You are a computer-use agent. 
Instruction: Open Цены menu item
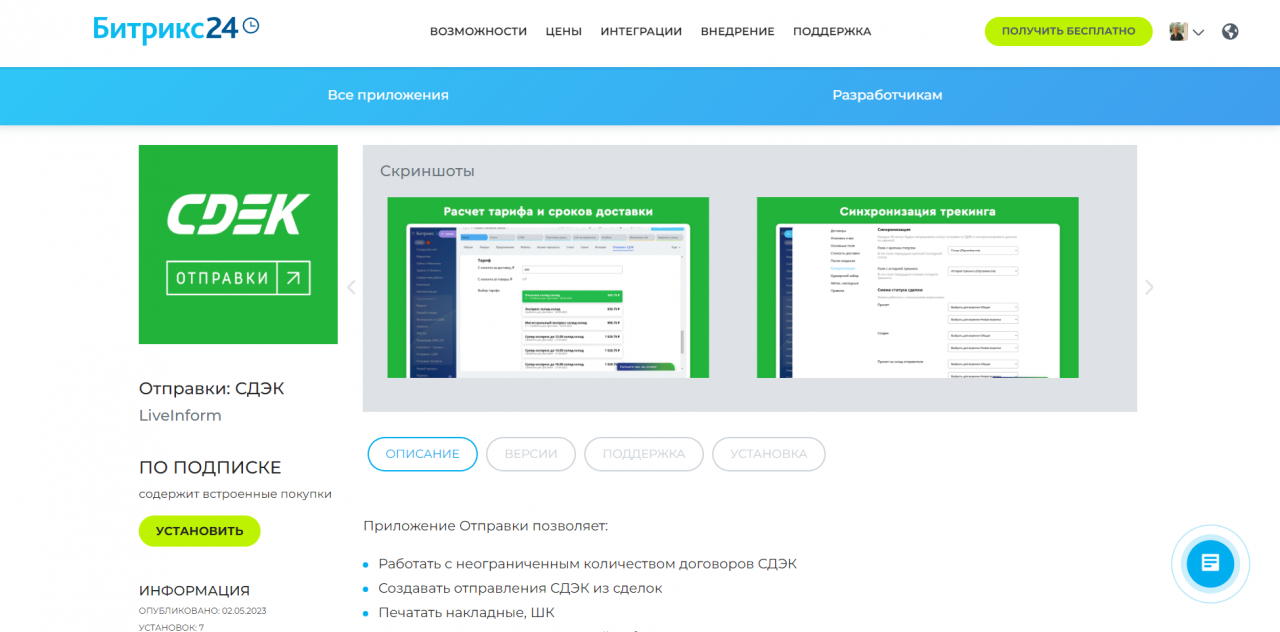[x=564, y=31]
